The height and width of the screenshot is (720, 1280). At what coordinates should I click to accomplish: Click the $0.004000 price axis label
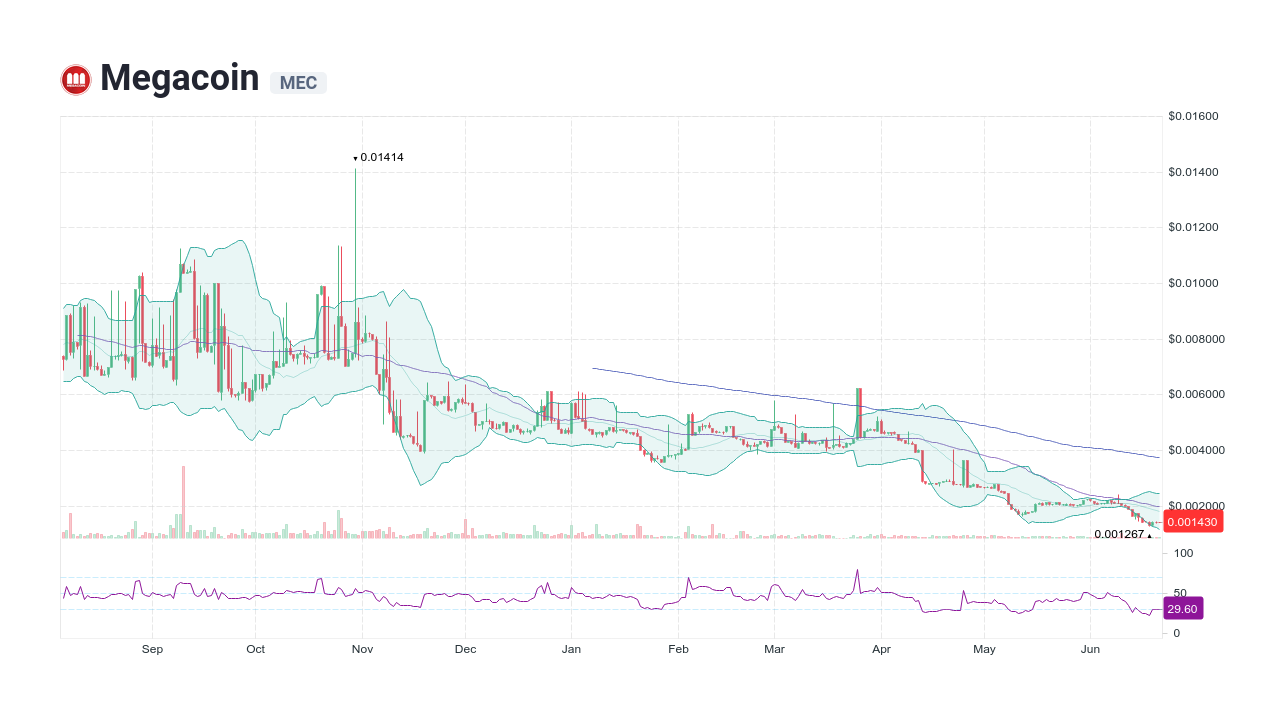click(1197, 450)
